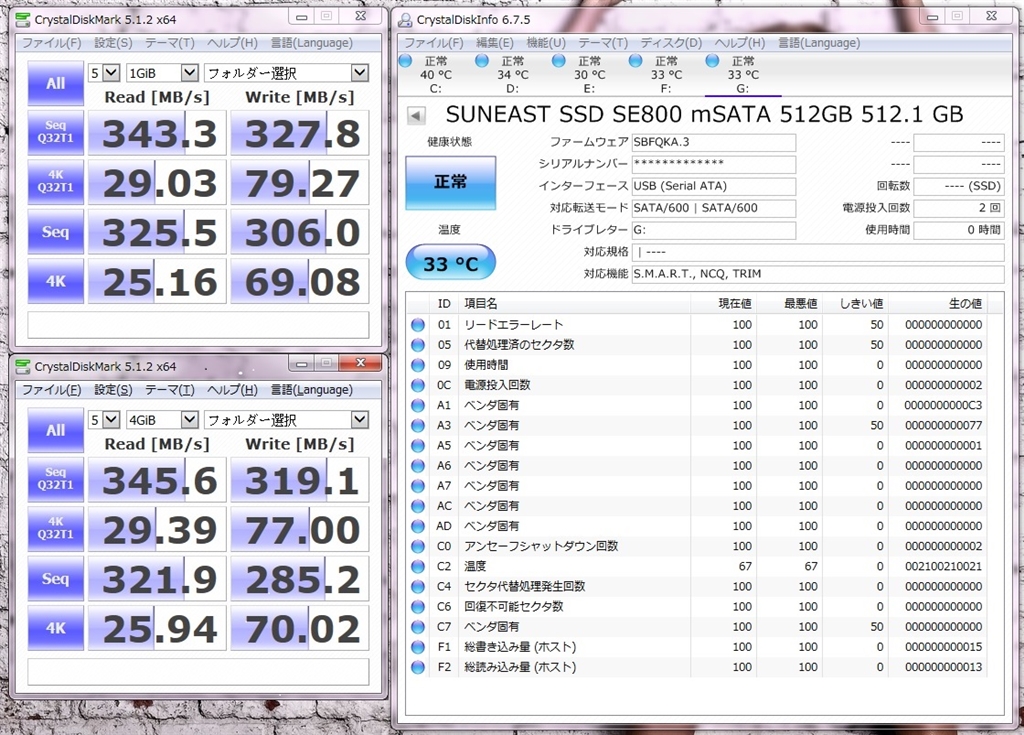Image resolution: width=1024 pixels, height=735 pixels.
Task: Open 言語(Language) menu in CrystalDiskInfo
Action: coord(819,43)
